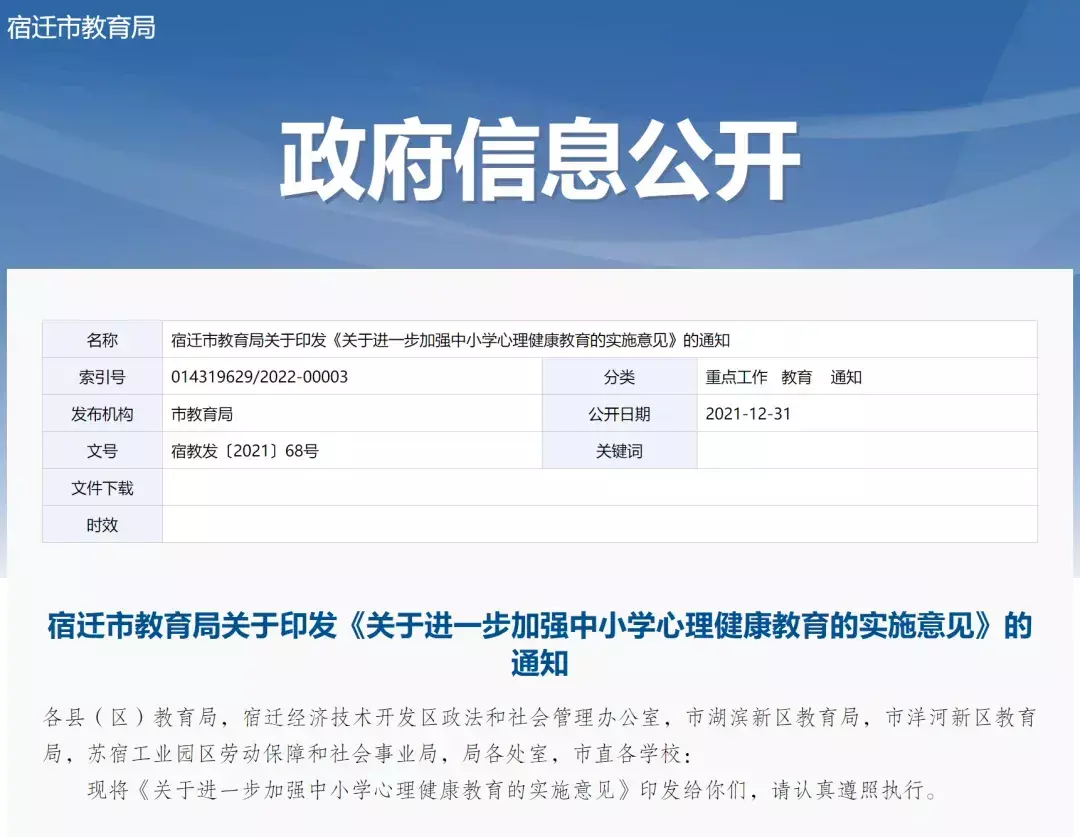Screen dimensions: 1080x837
Task: Click the line starting 局，苏宿工业园区
Action: 368,754
